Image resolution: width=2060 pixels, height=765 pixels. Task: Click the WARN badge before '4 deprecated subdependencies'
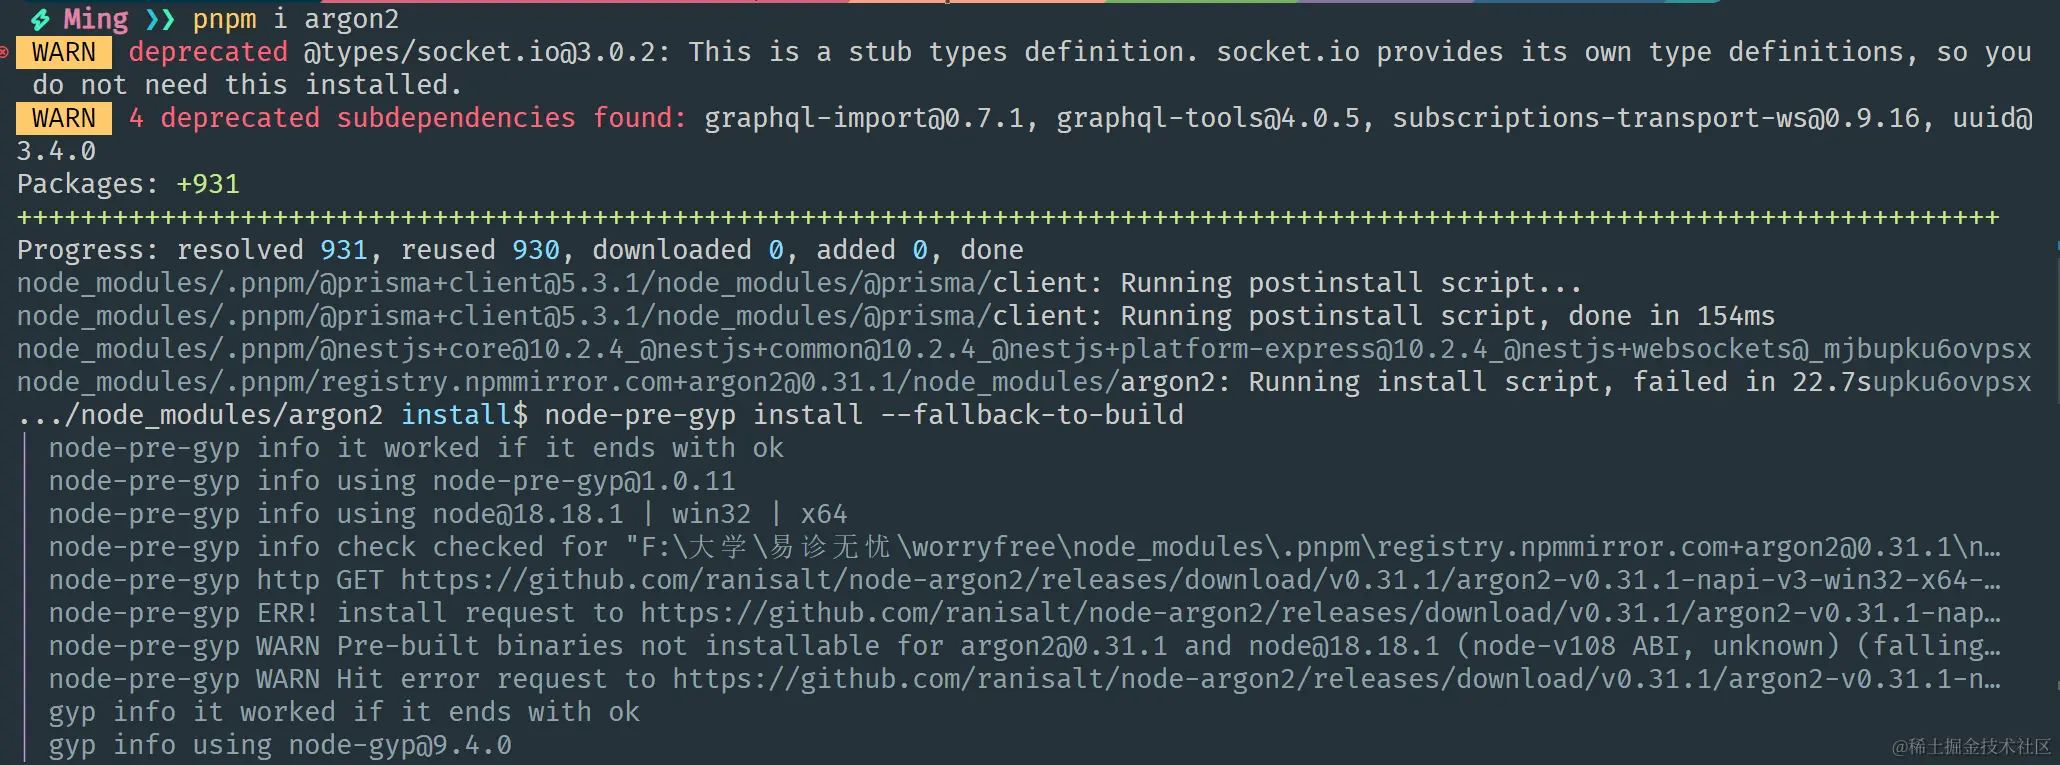64,118
